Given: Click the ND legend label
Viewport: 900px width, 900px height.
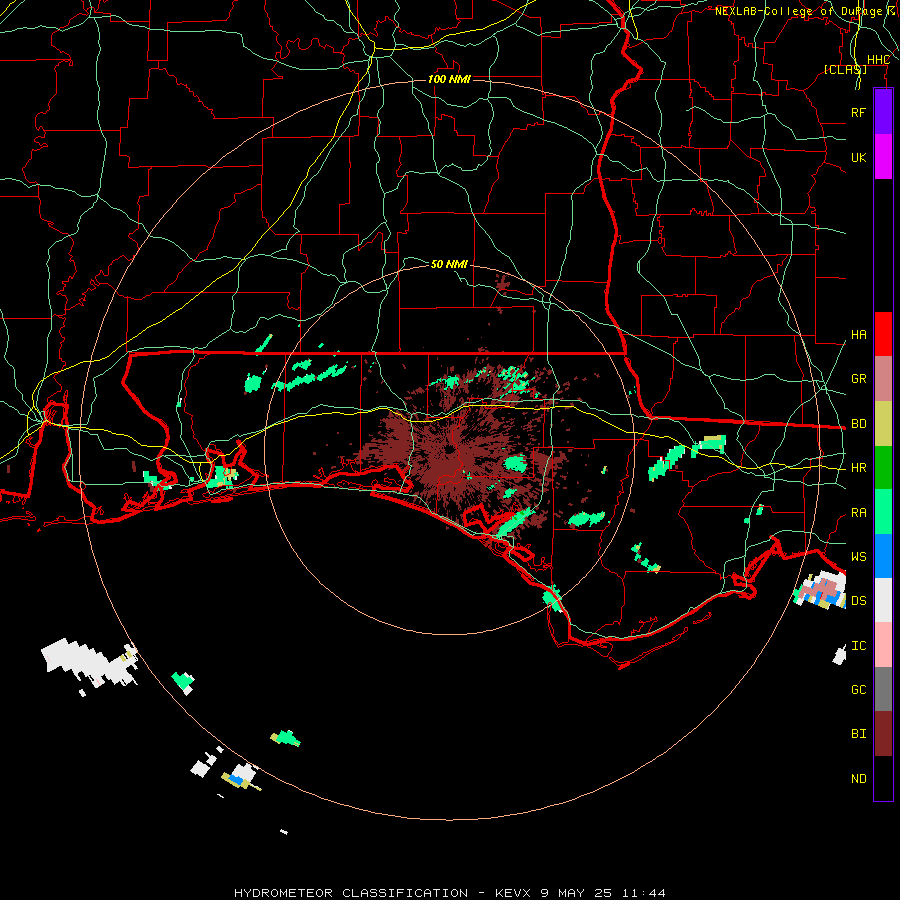Looking at the screenshot, I should tap(858, 779).
